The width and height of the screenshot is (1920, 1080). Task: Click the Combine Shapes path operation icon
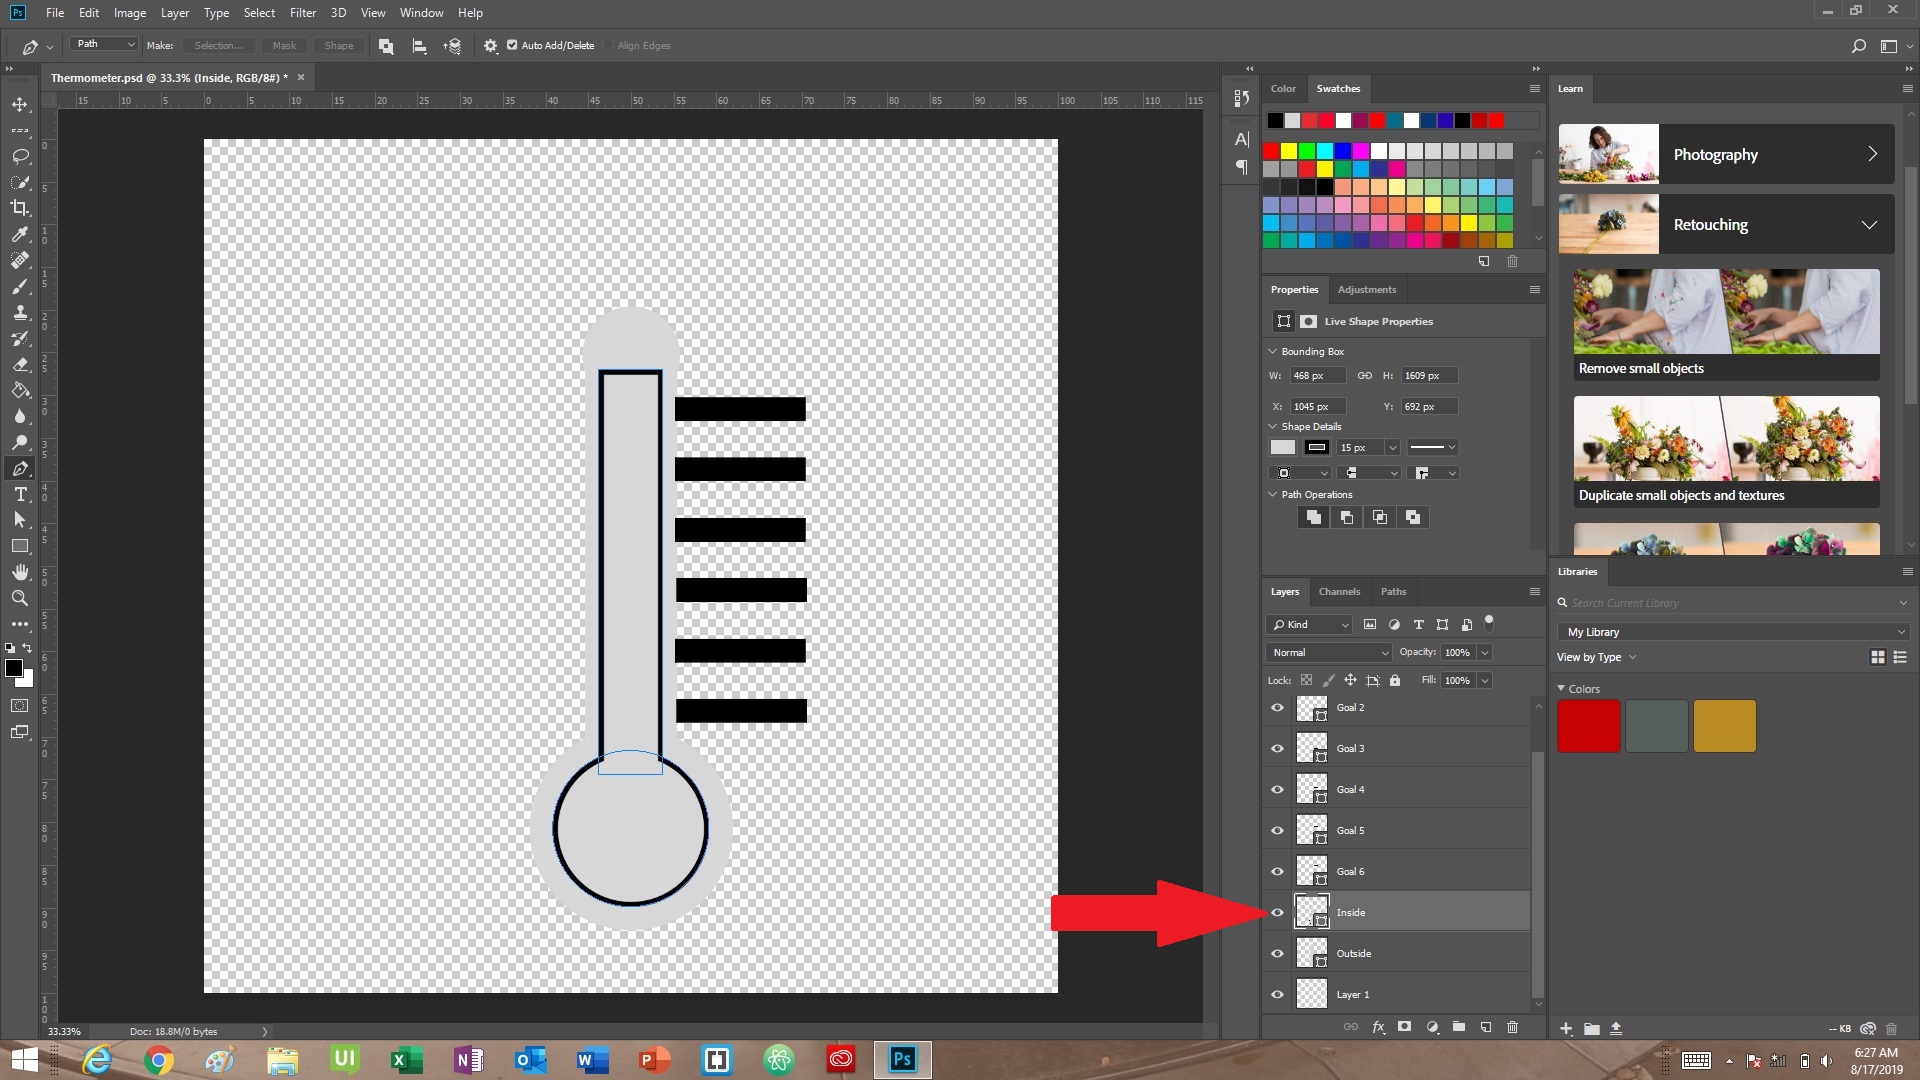pyautogui.click(x=1313, y=517)
